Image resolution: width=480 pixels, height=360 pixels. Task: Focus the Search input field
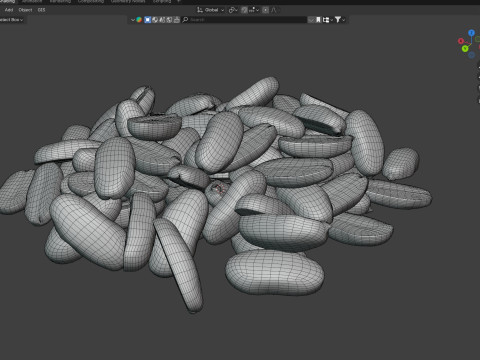click(x=244, y=20)
